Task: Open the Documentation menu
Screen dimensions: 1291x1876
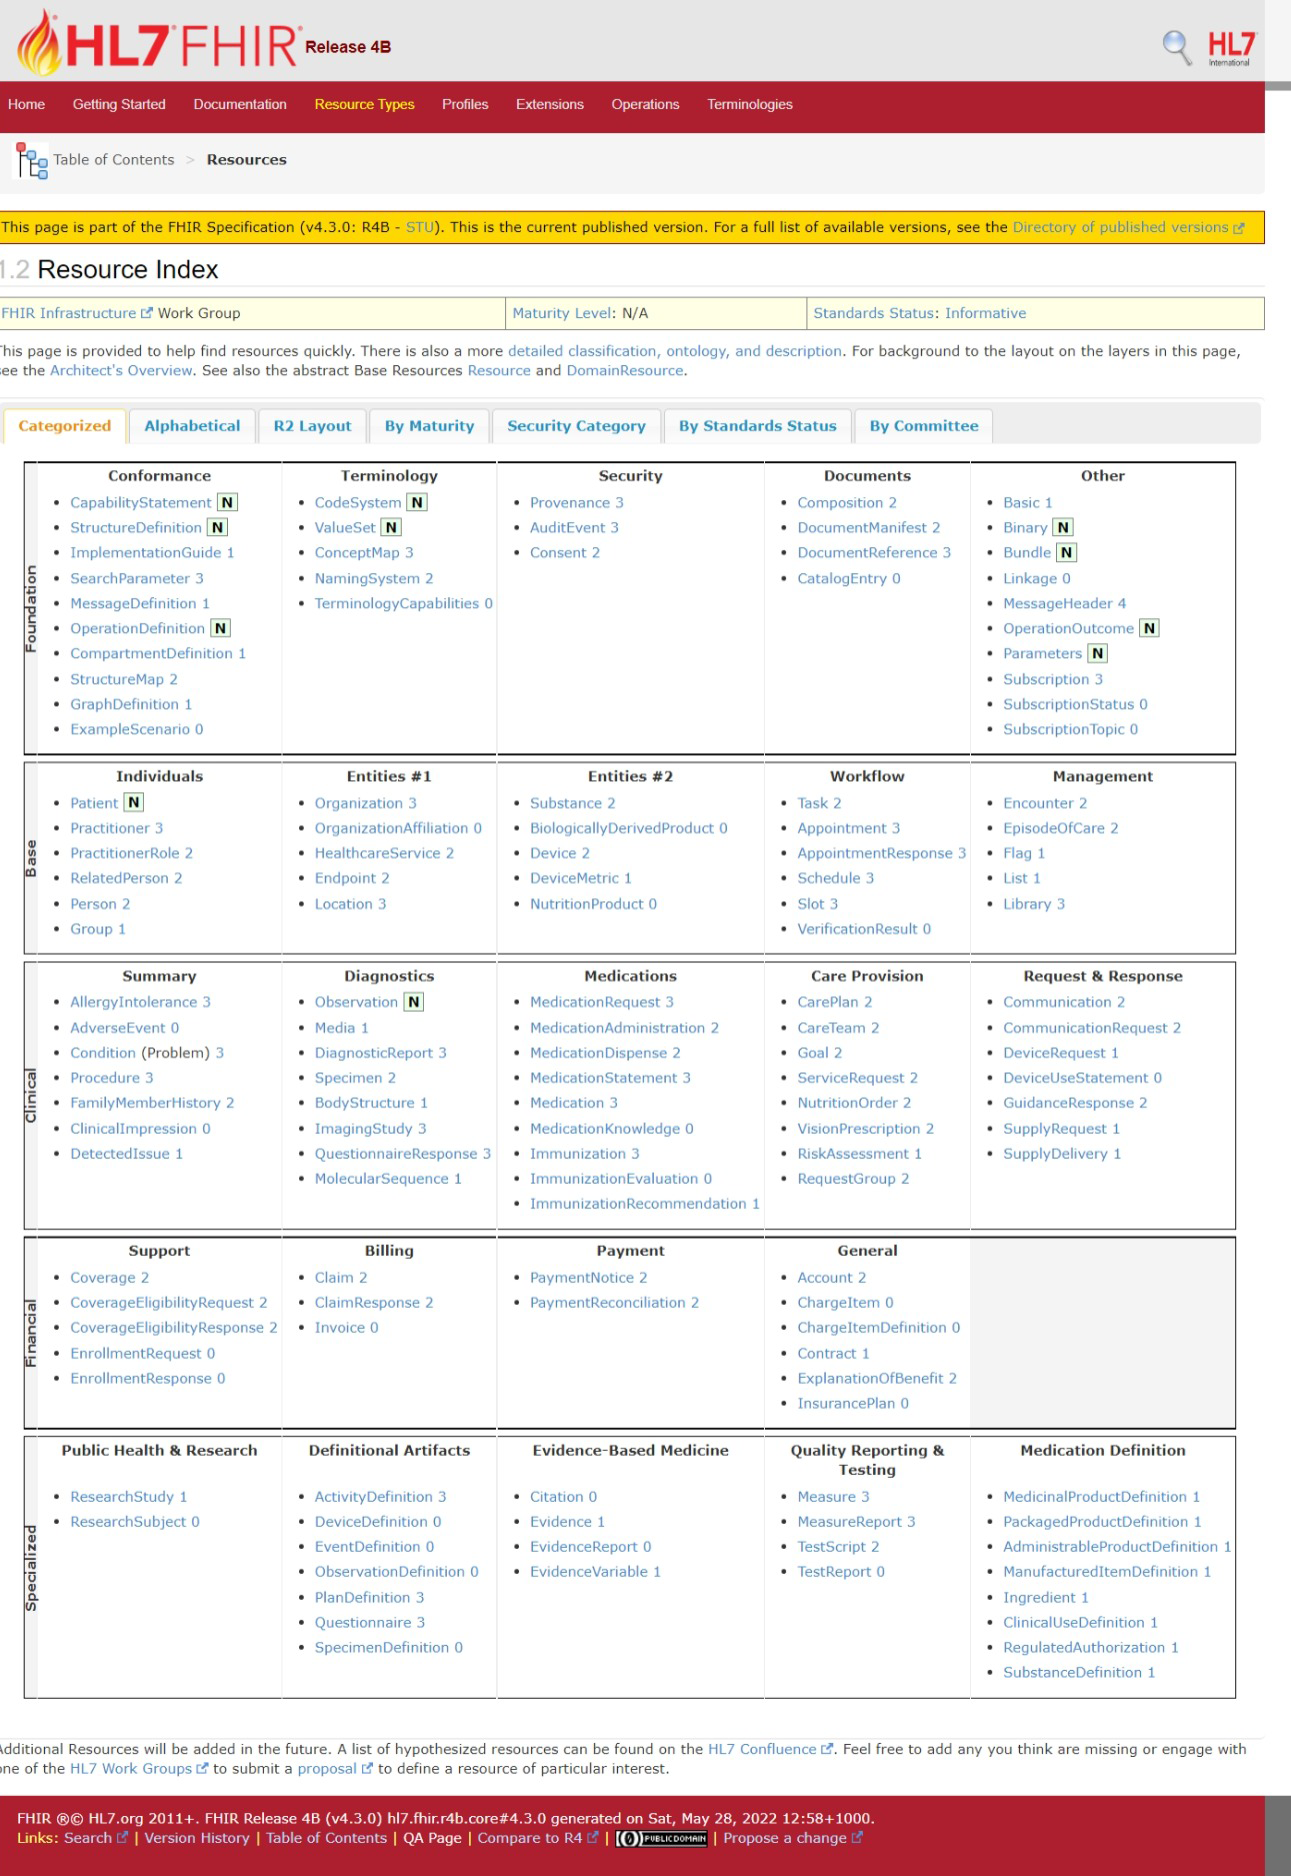Action: pyautogui.click(x=240, y=104)
